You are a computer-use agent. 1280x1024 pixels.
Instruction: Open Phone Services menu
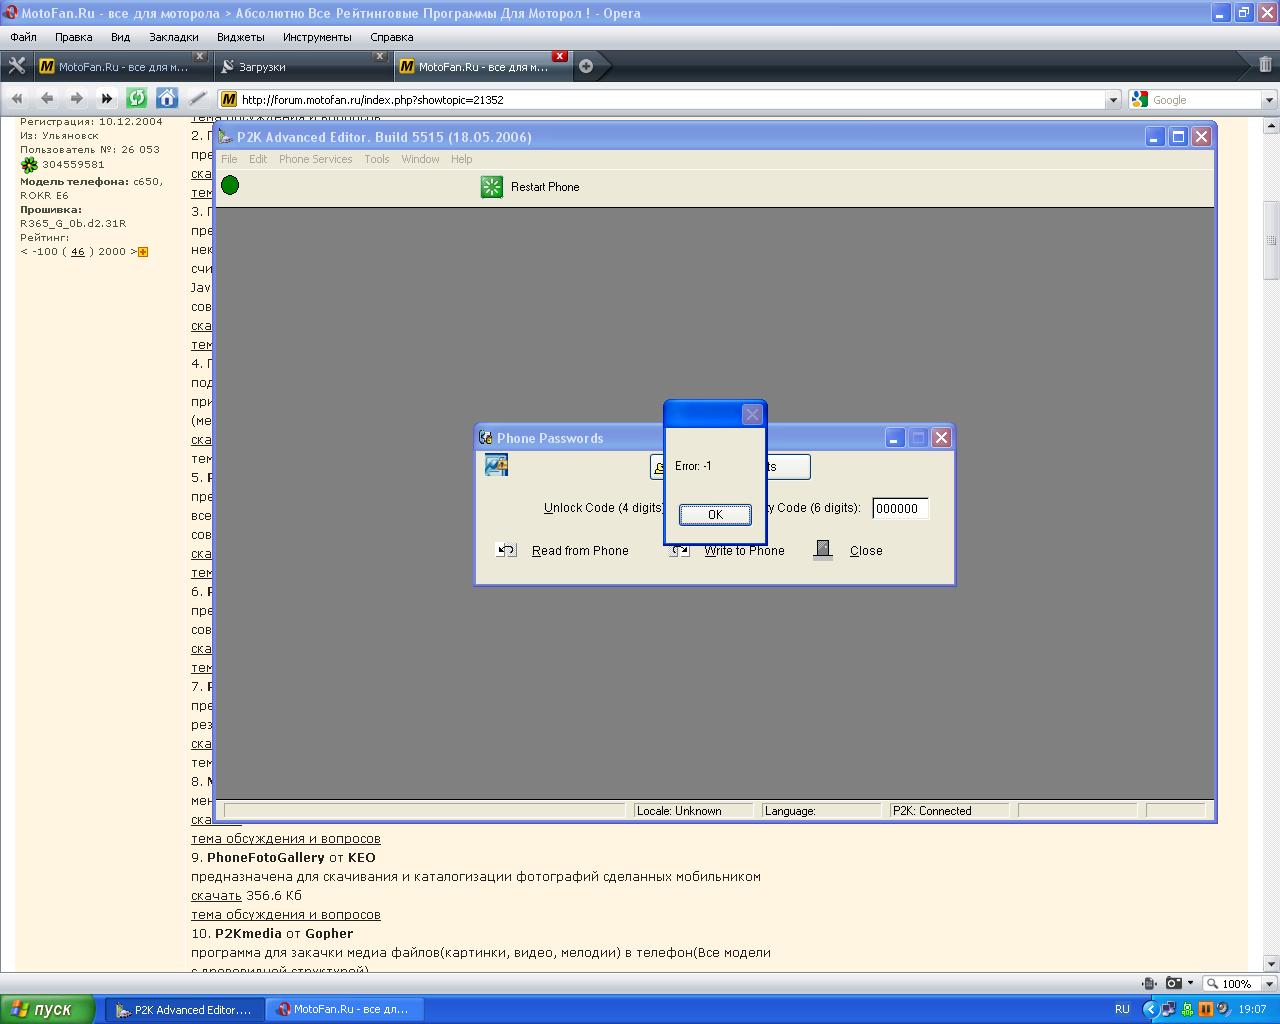click(315, 159)
